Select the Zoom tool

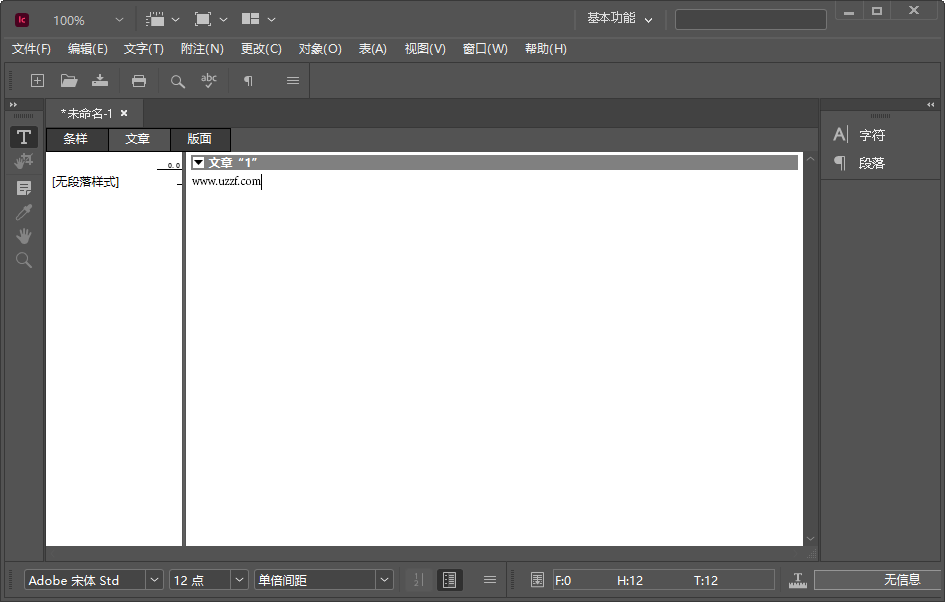[x=23, y=260]
